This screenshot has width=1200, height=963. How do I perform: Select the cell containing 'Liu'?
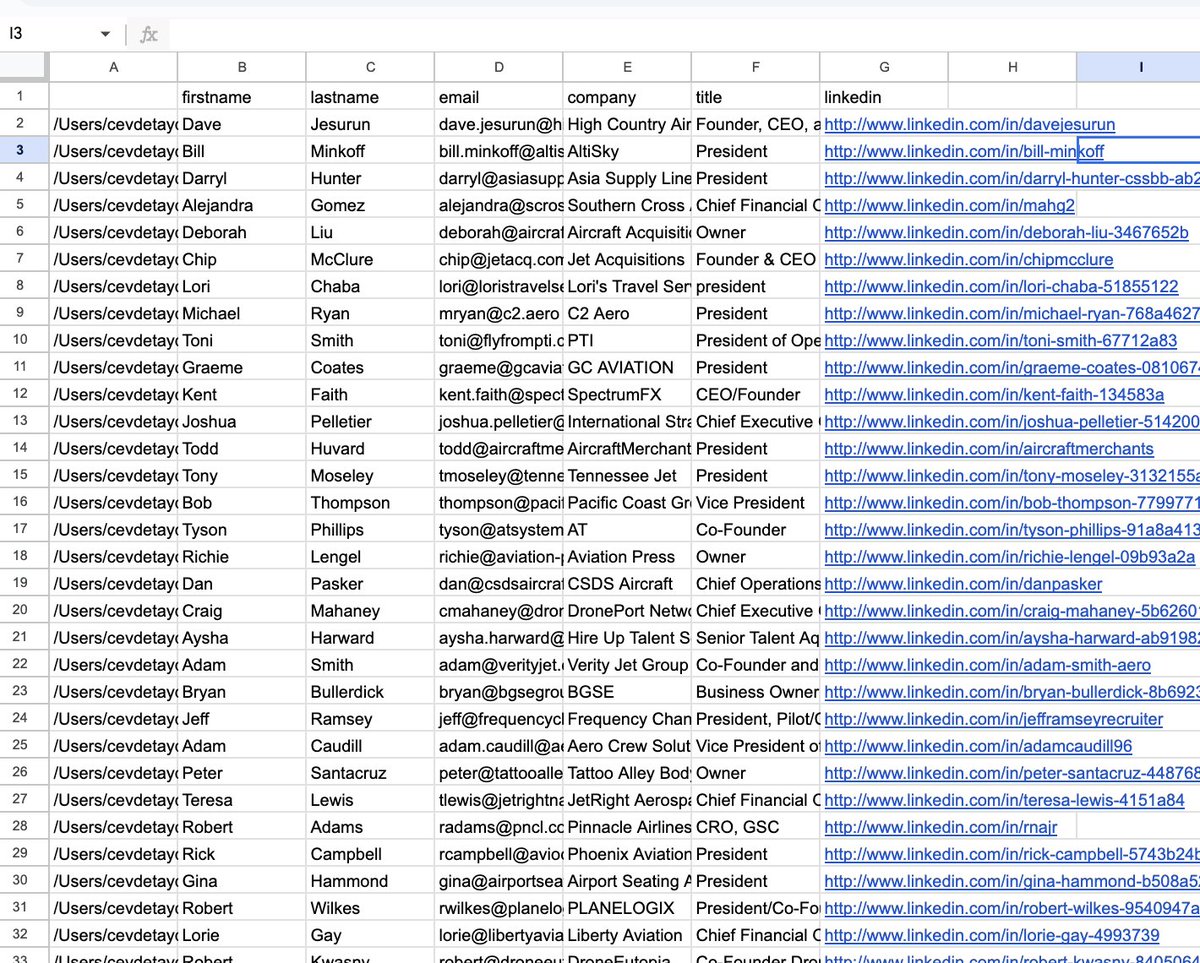pos(370,232)
